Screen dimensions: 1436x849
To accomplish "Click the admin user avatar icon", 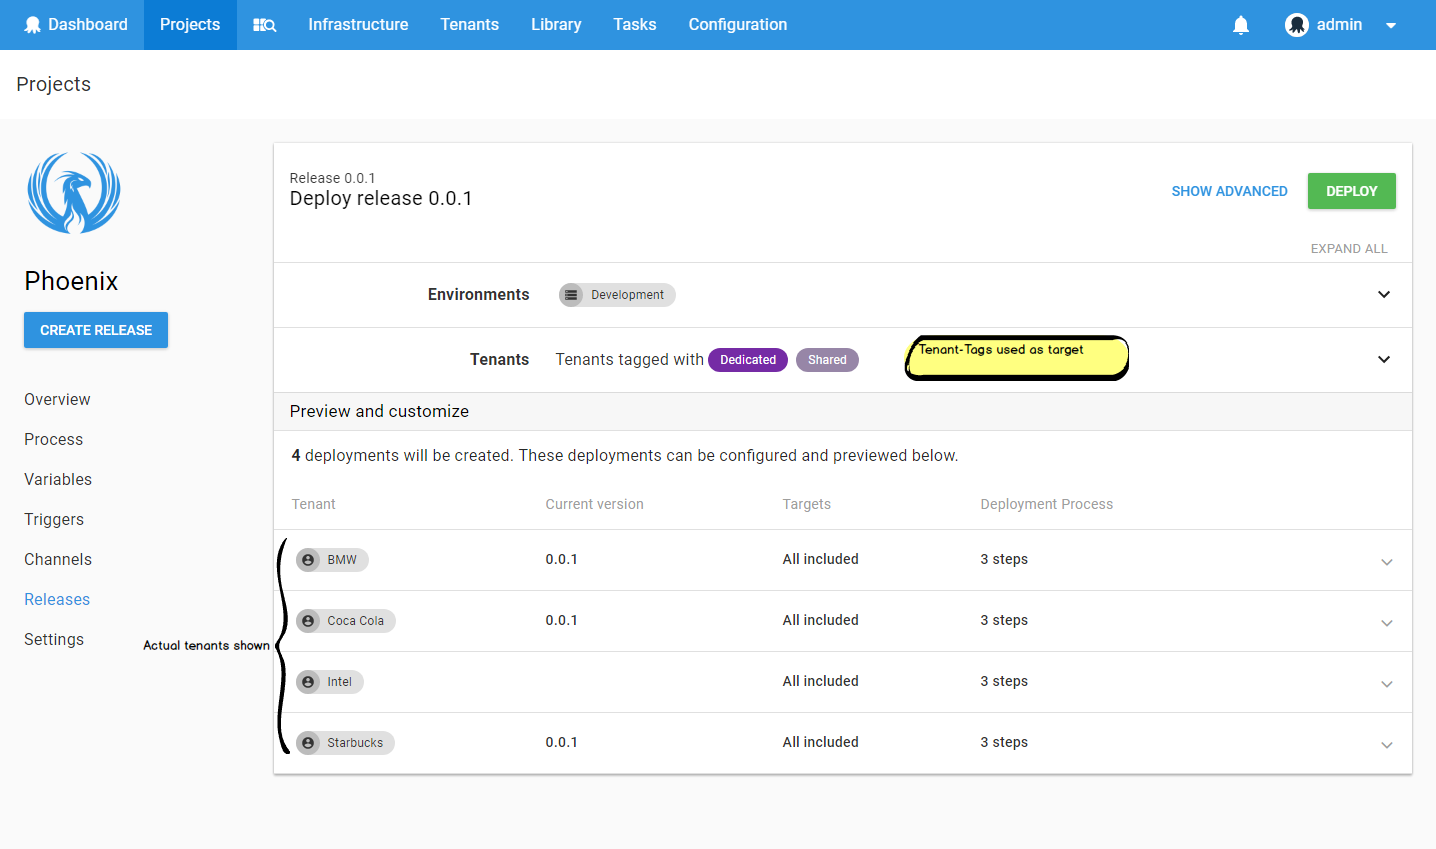I will [1295, 24].
